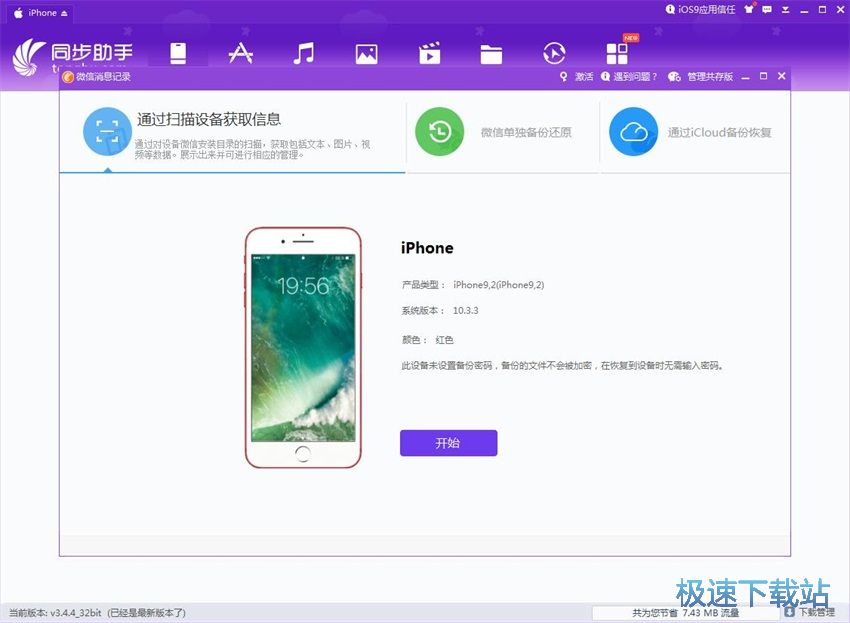The width and height of the screenshot is (850, 623).
Task: Click the 开始 start button
Action: (x=448, y=443)
